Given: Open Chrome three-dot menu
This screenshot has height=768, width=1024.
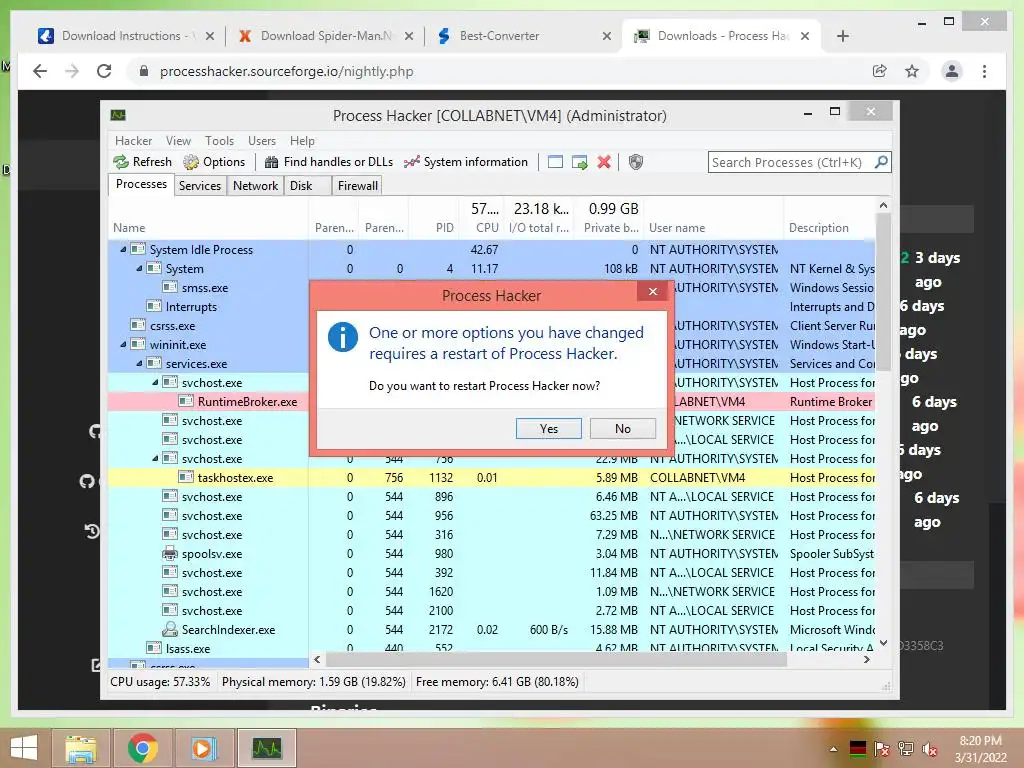Looking at the screenshot, I should [984, 71].
